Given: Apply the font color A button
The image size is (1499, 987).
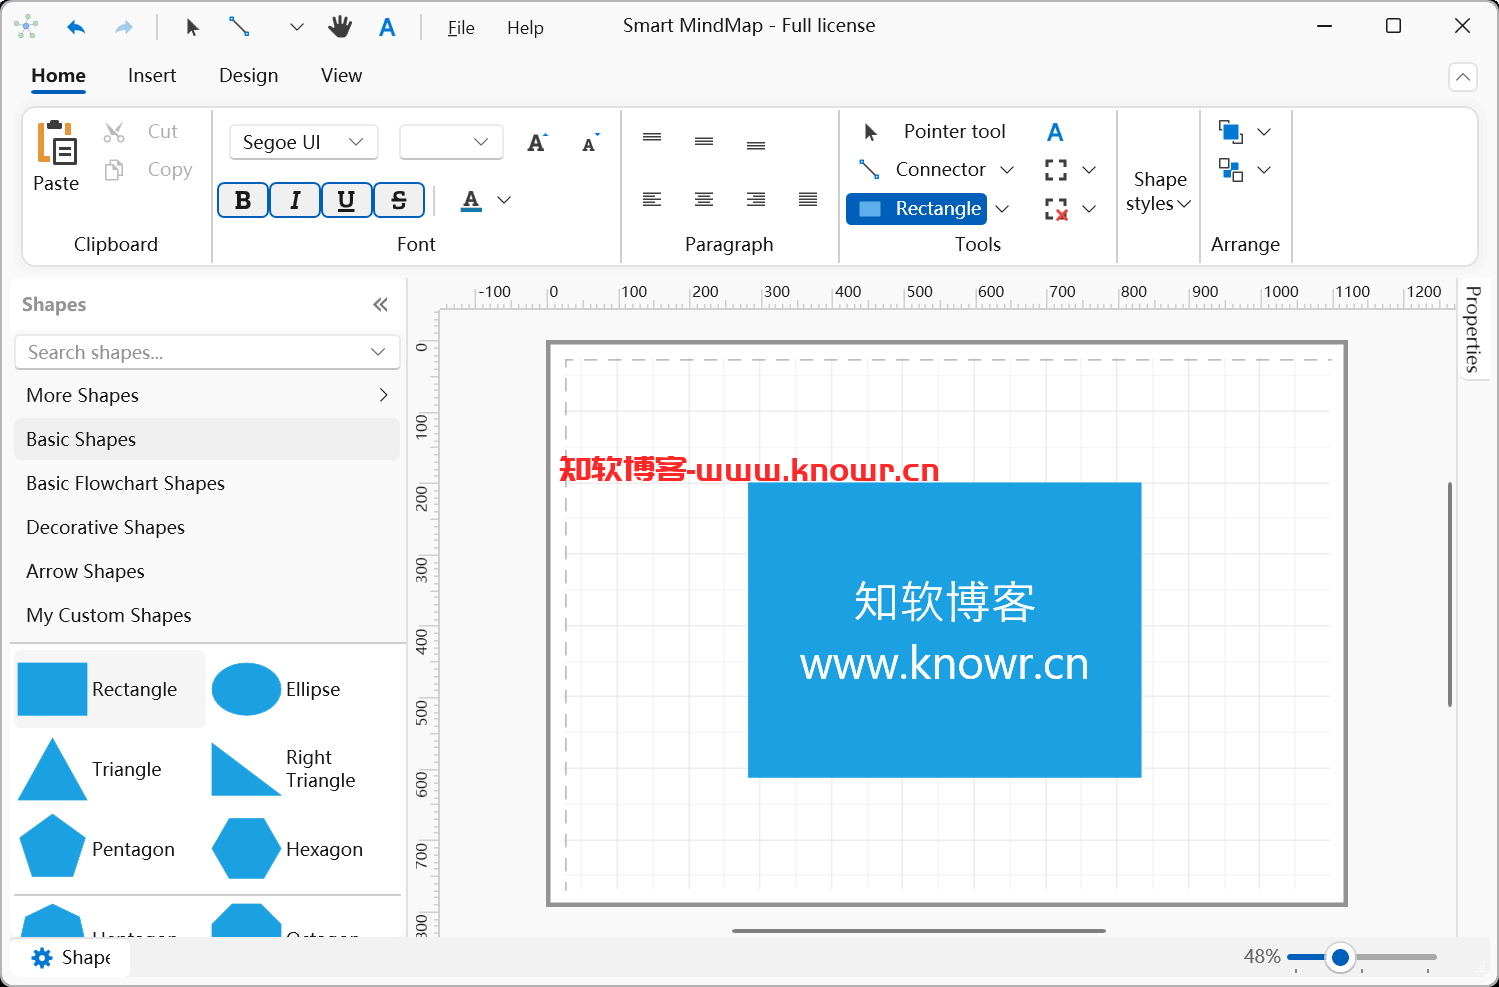Looking at the screenshot, I should pos(471,200).
